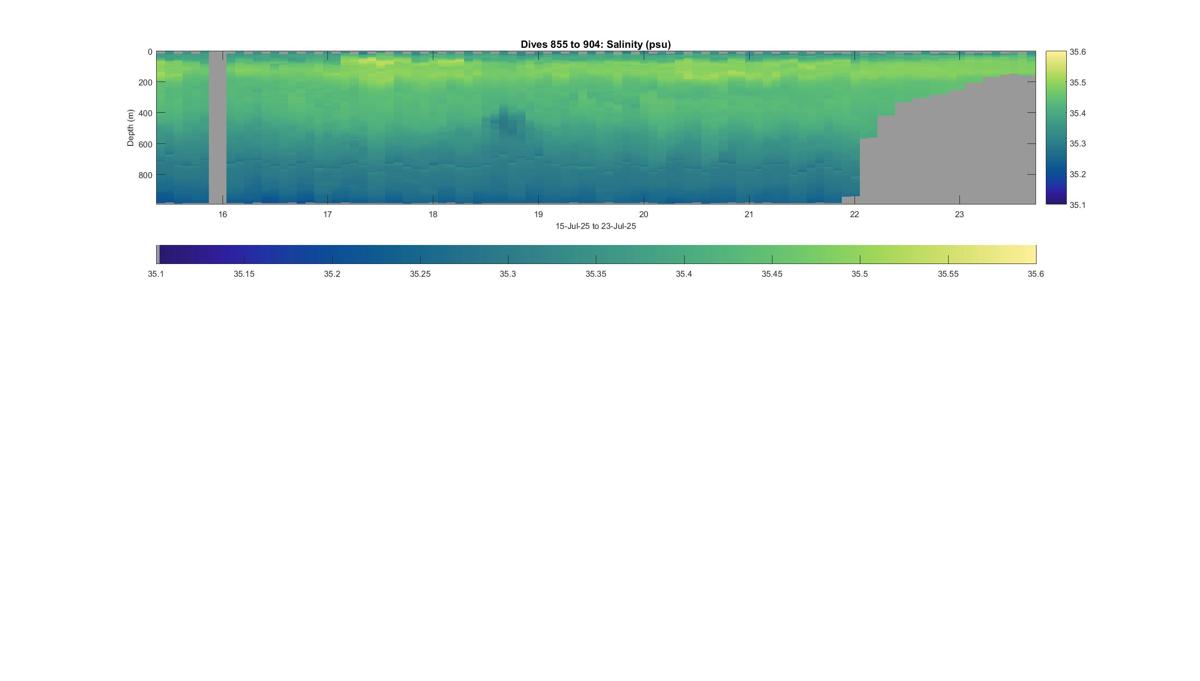
Task: Click the x-axis tick label 23
Action: pyautogui.click(x=959, y=215)
